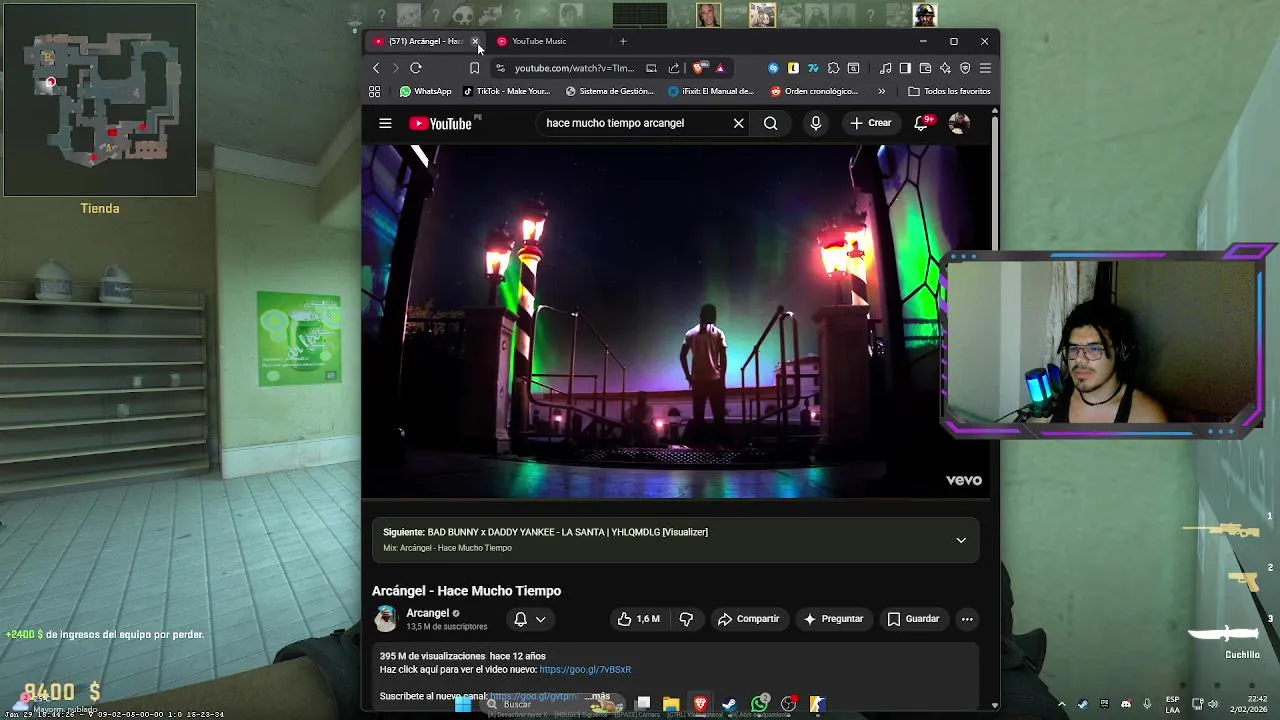Viewport: 1280px width, 720px height.
Task: Open the TikTok bookmark
Action: [507, 91]
